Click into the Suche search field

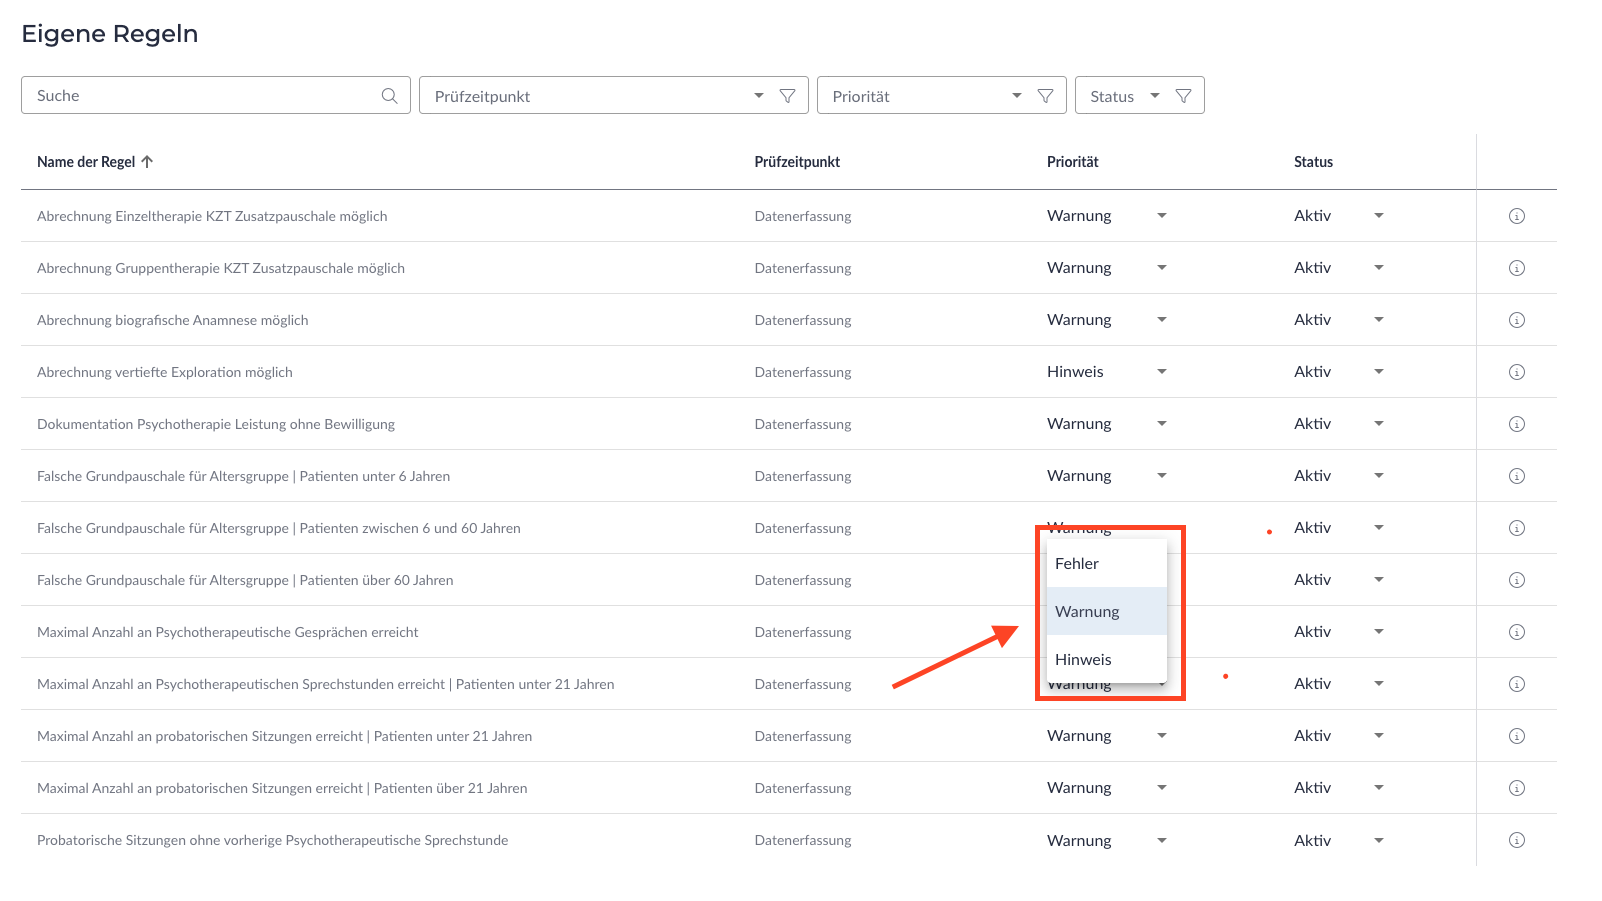pos(200,96)
